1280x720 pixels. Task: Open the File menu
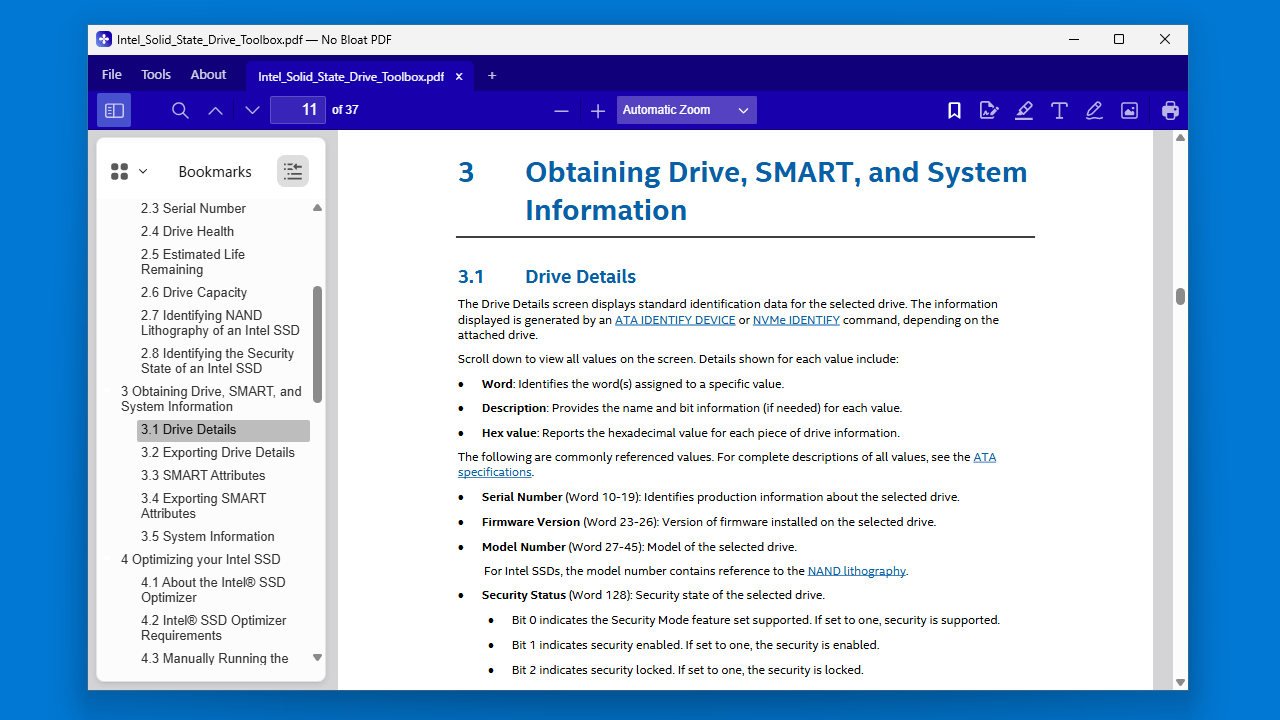112,74
